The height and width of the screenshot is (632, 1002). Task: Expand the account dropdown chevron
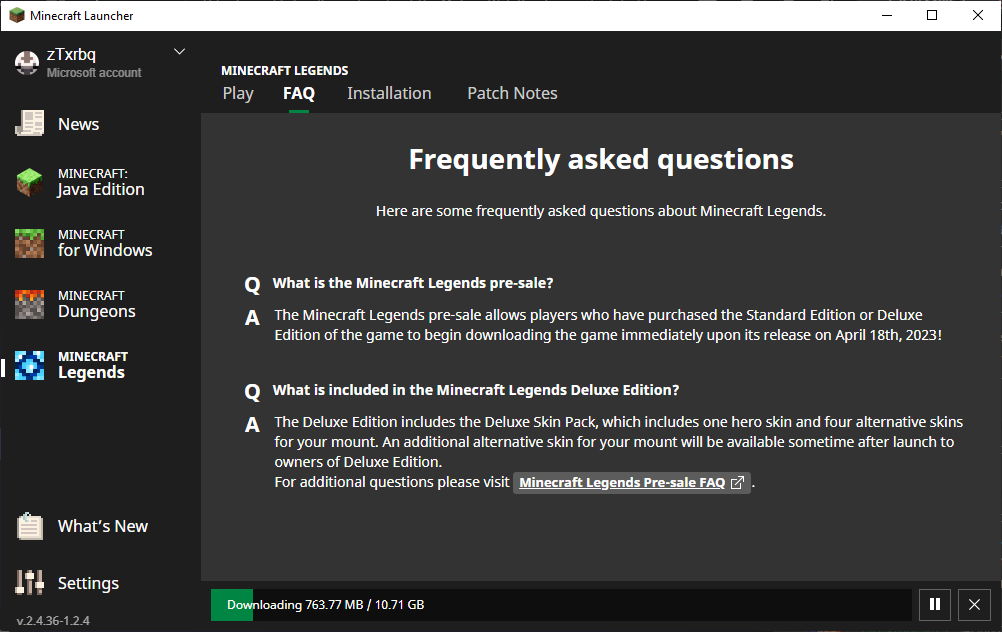[x=180, y=51]
